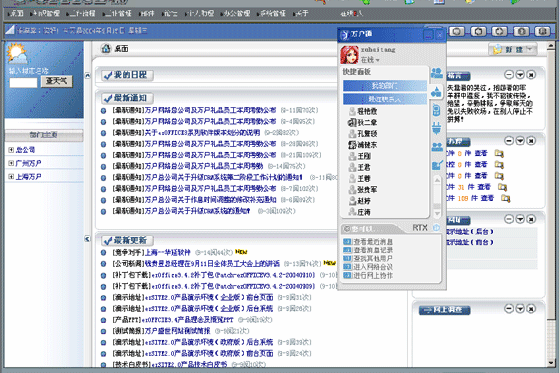Open dropdown arrow of motto widget

click(x=520, y=75)
